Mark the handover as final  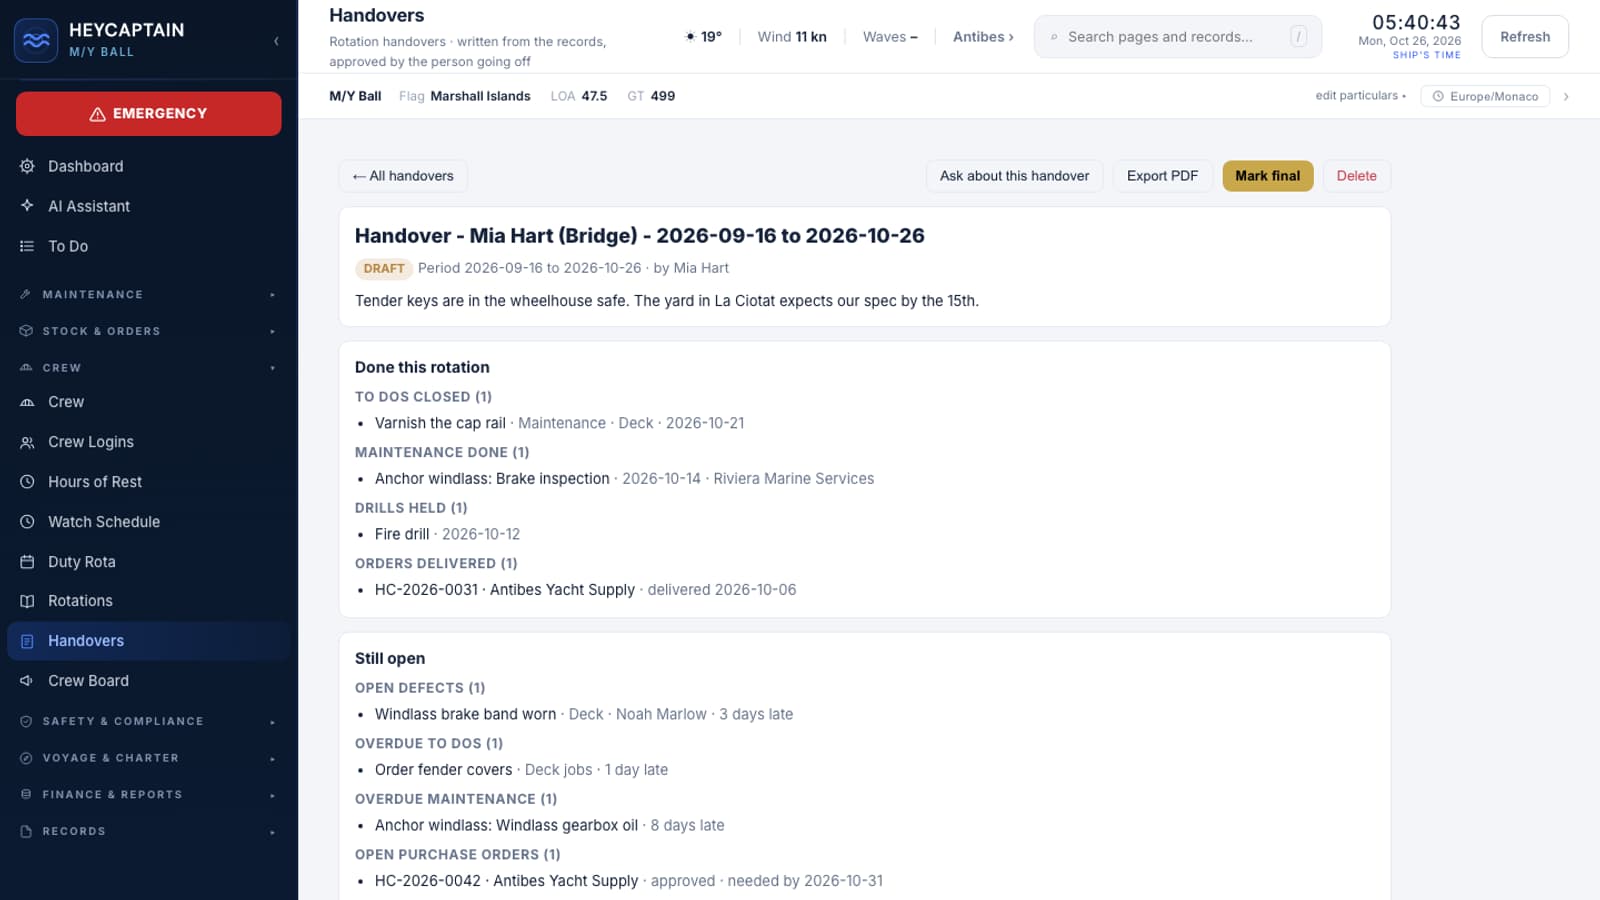pos(1268,176)
